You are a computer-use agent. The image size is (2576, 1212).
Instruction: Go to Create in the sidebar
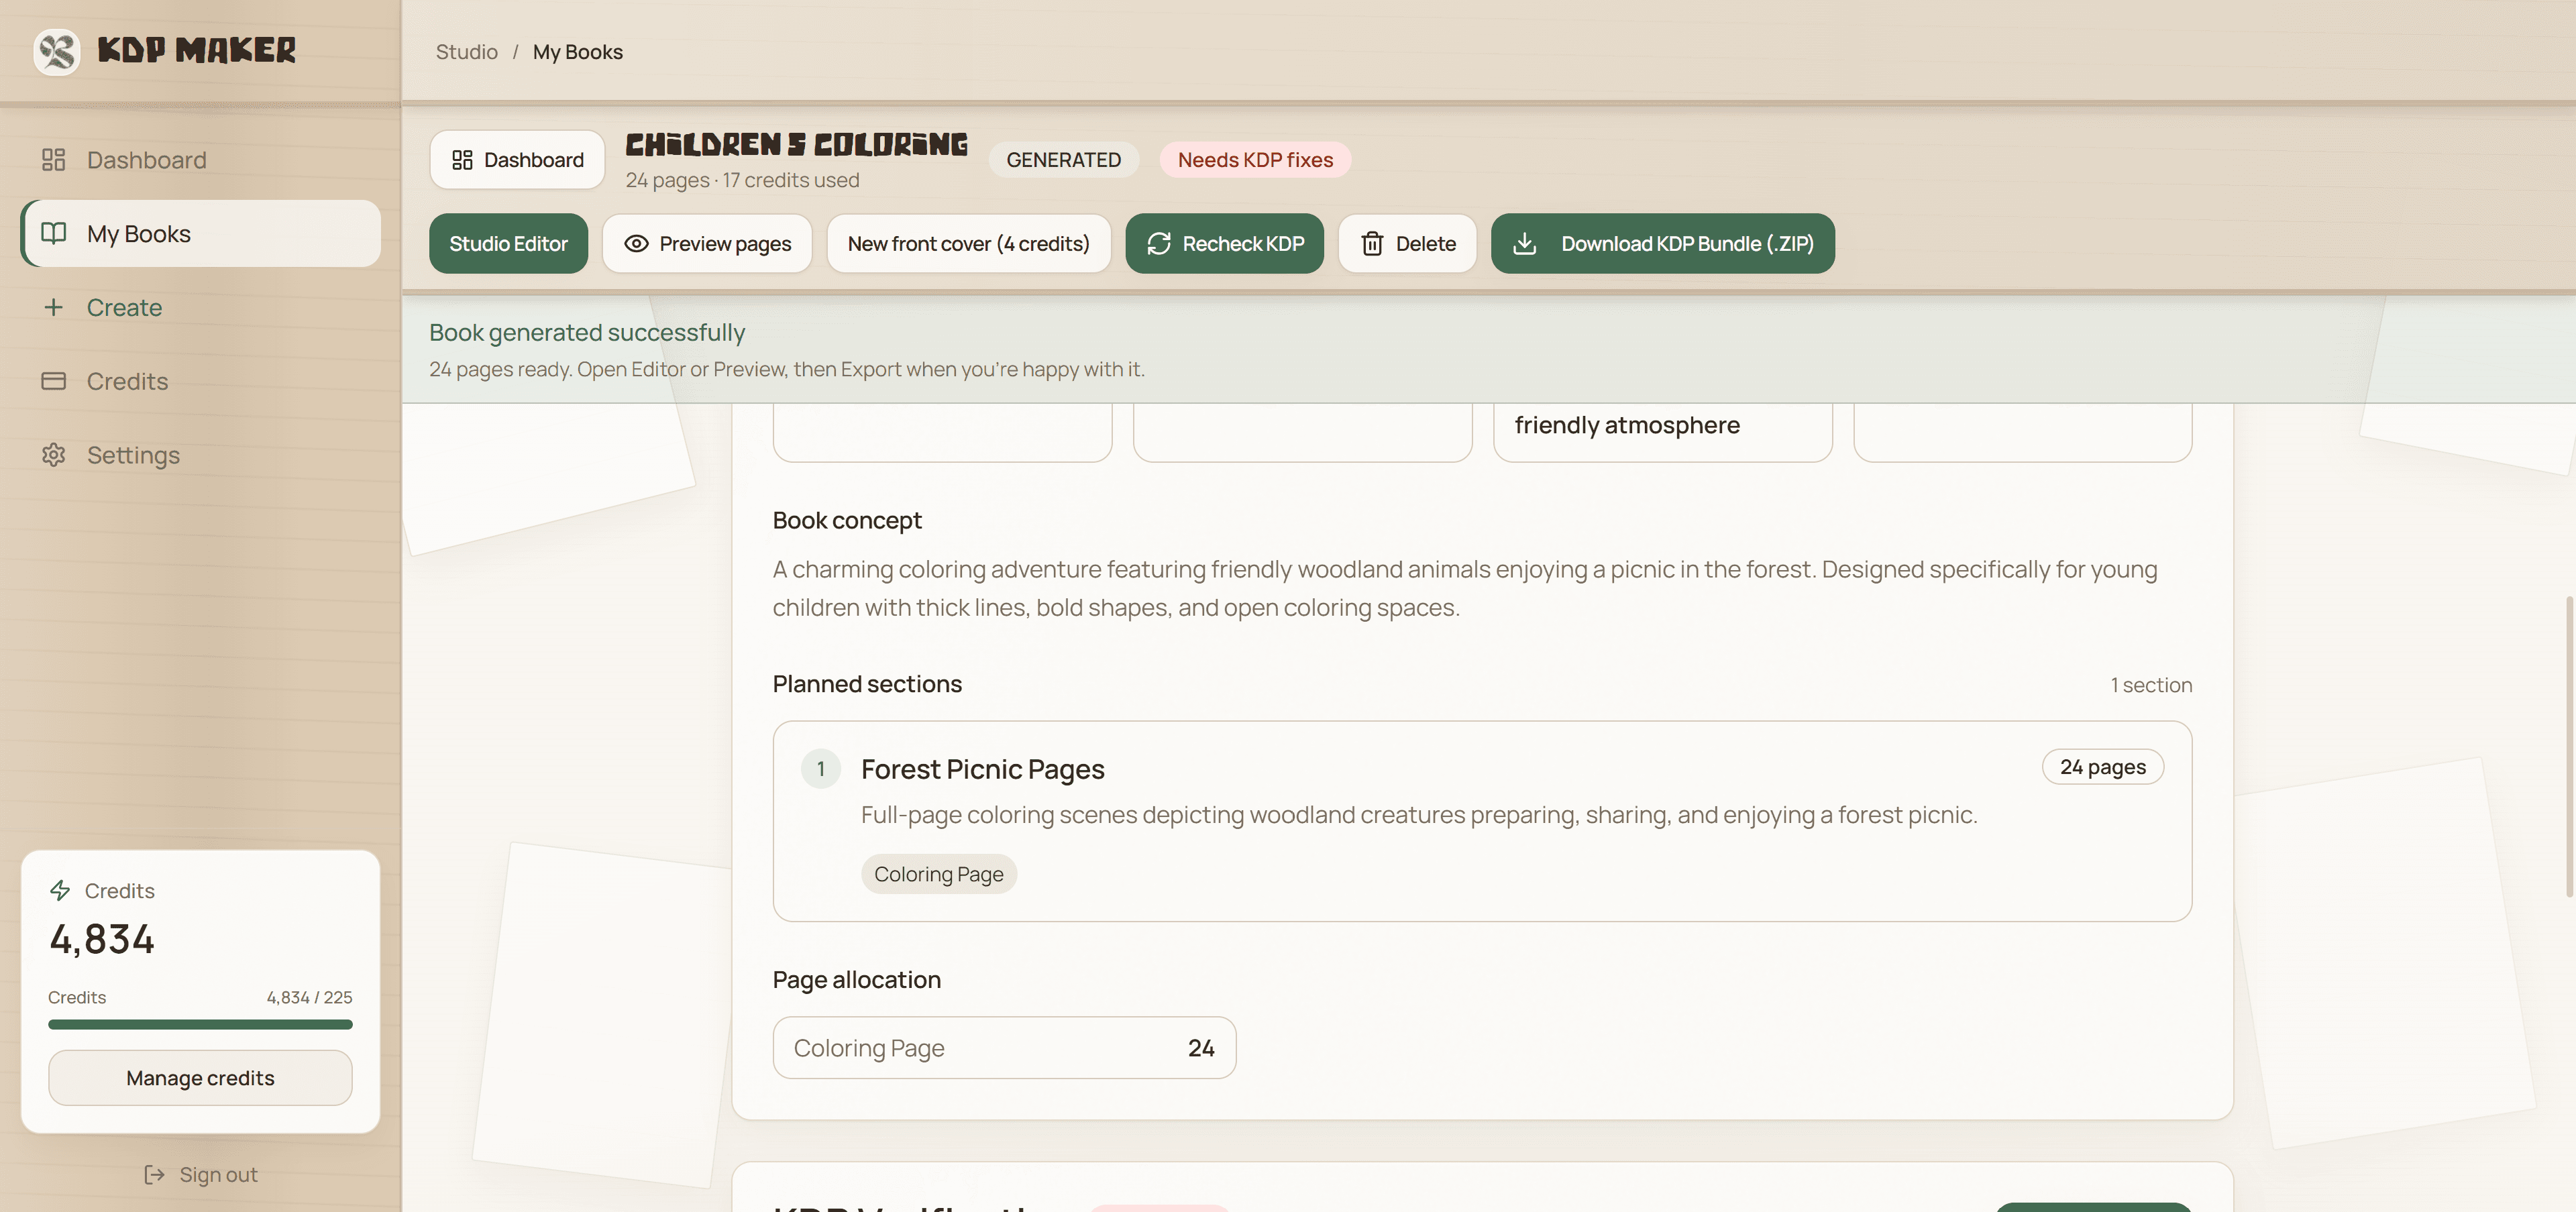pos(200,307)
